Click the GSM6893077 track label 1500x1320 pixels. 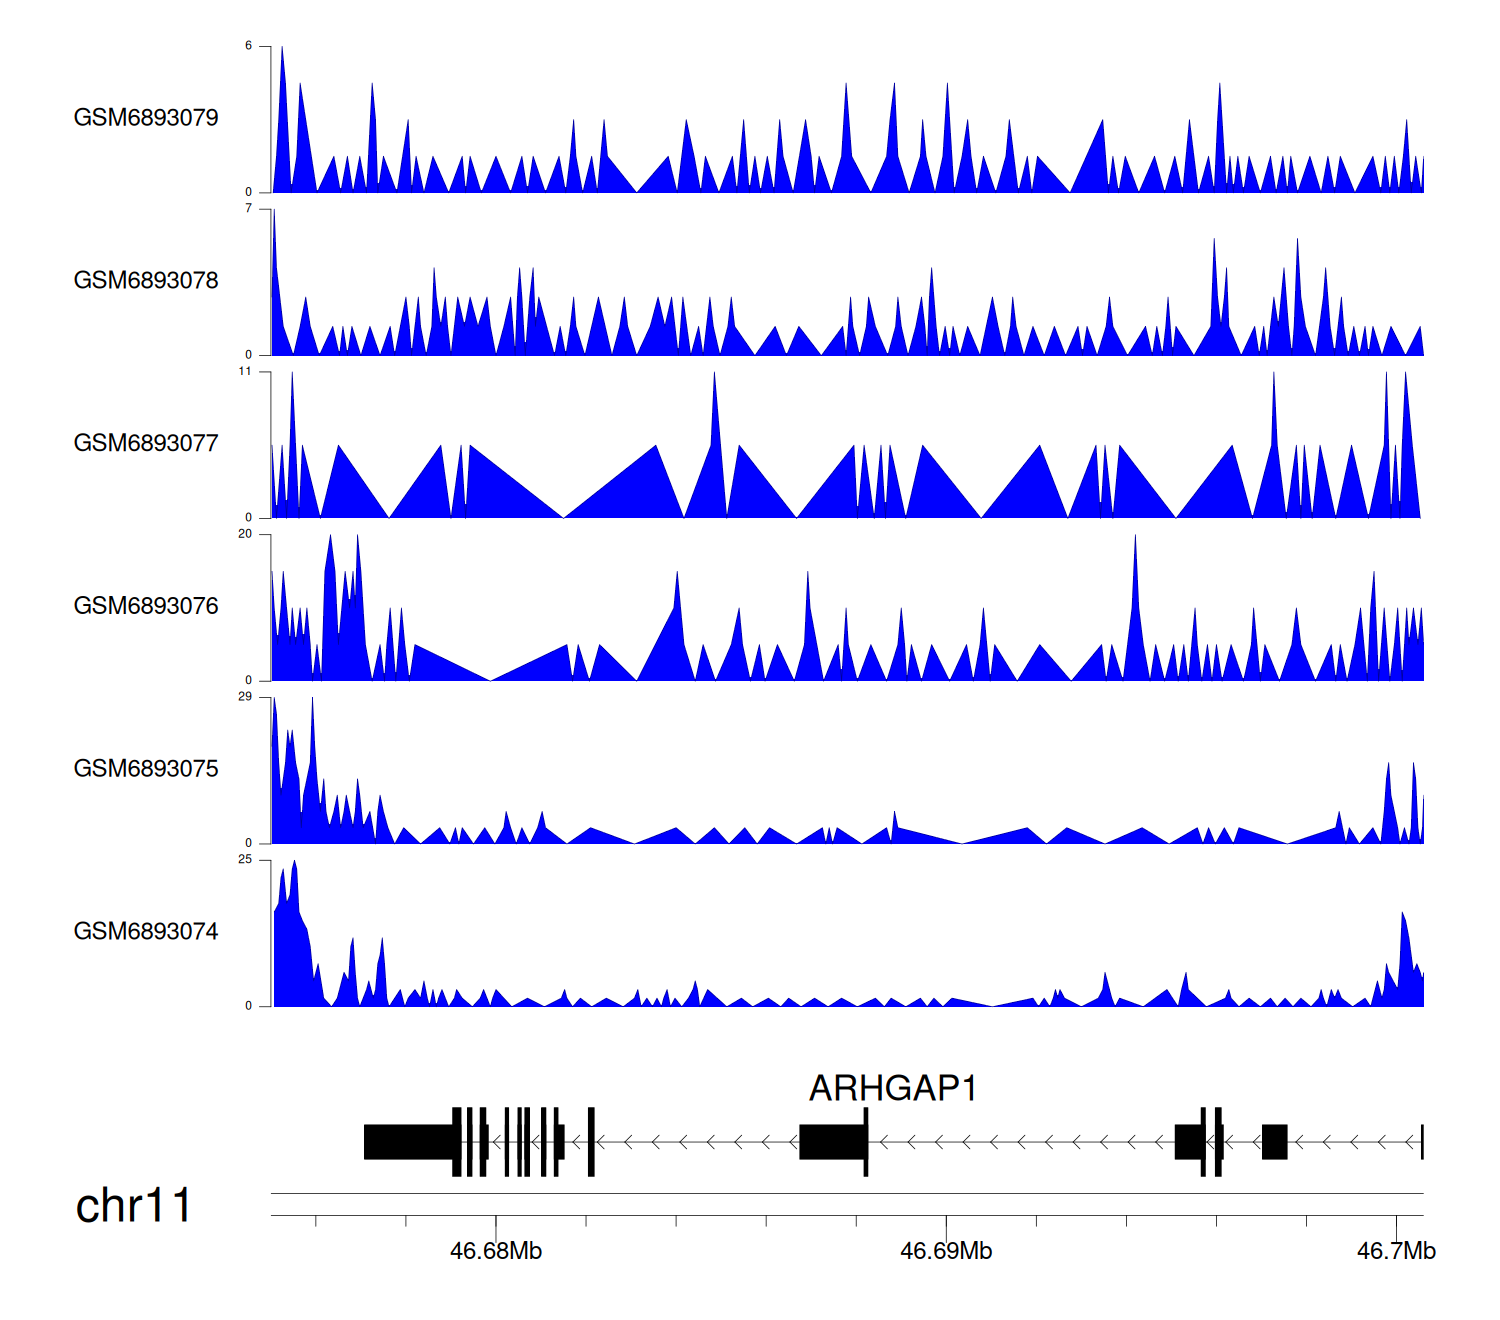(x=146, y=443)
